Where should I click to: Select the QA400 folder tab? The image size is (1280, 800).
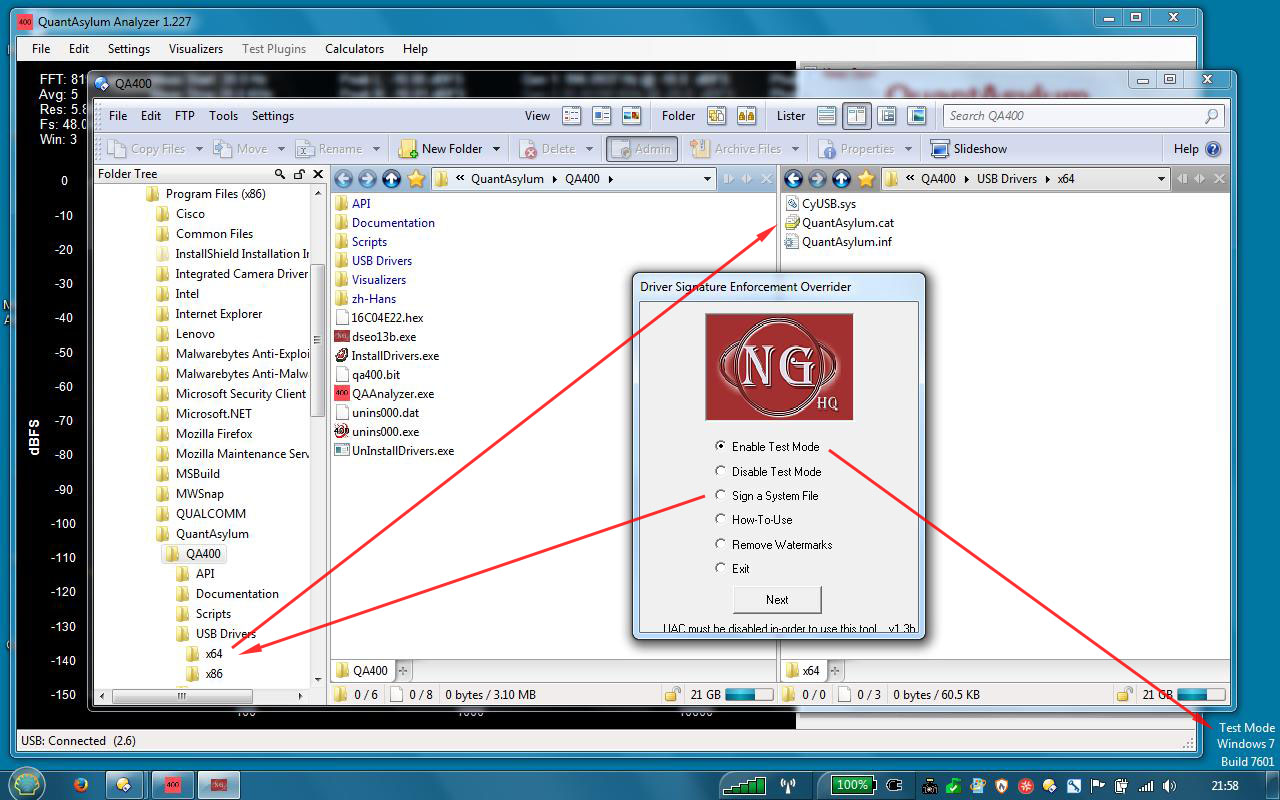[362, 670]
